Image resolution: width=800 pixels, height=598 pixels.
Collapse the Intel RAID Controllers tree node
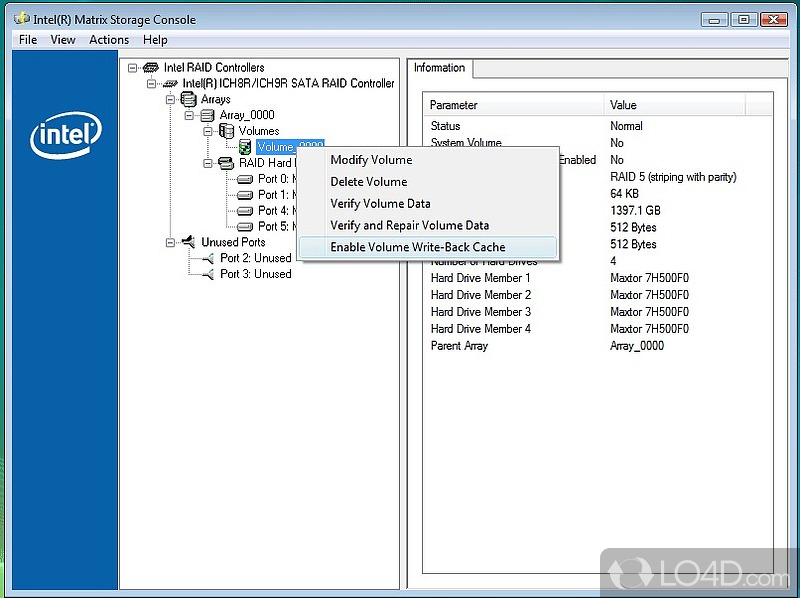click(133, 68)
